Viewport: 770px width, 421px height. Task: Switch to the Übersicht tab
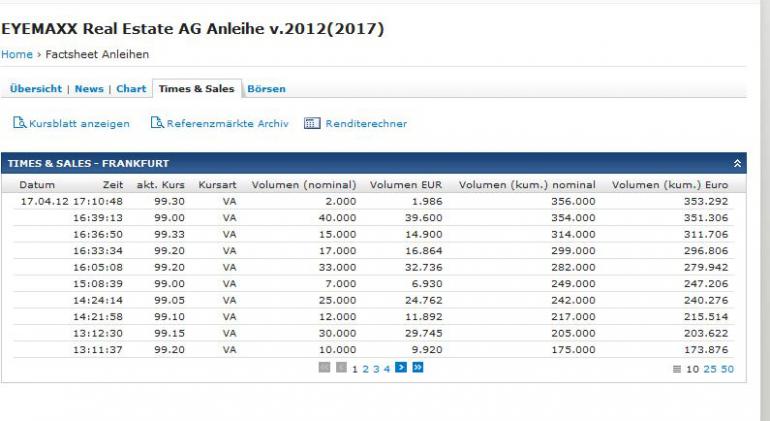(36, 89)
